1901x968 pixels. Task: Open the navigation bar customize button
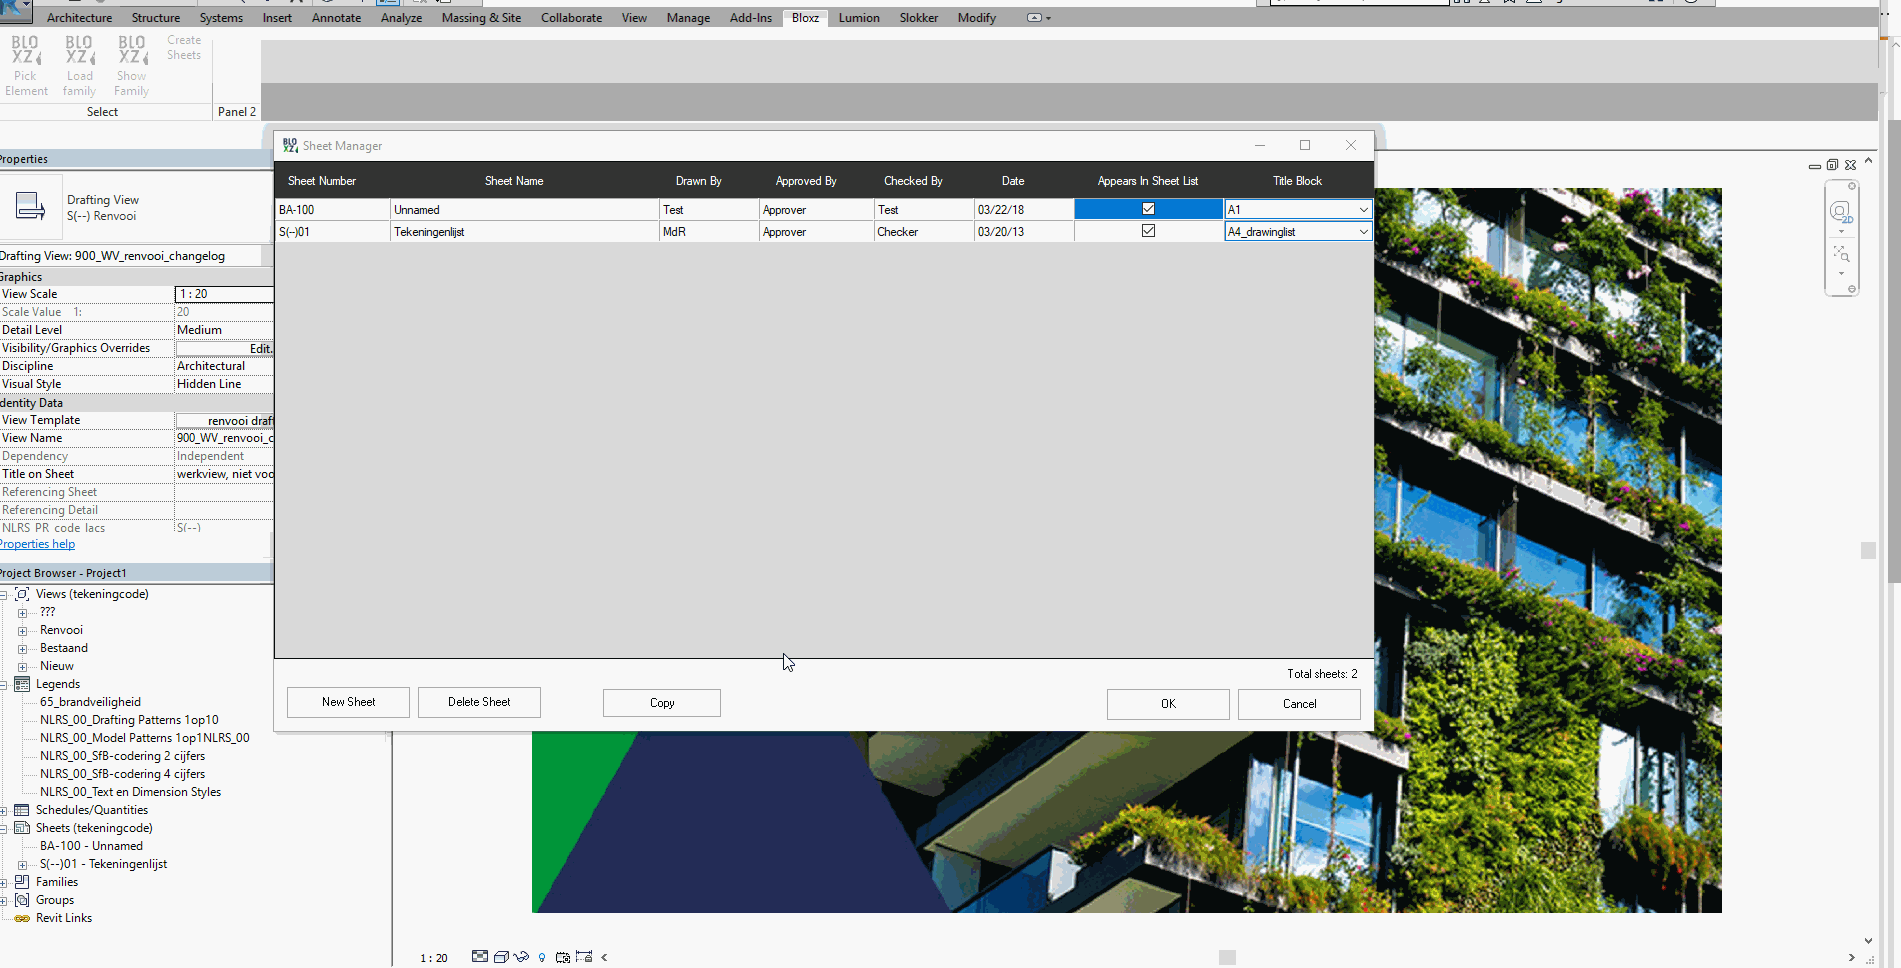(1852, 289)
